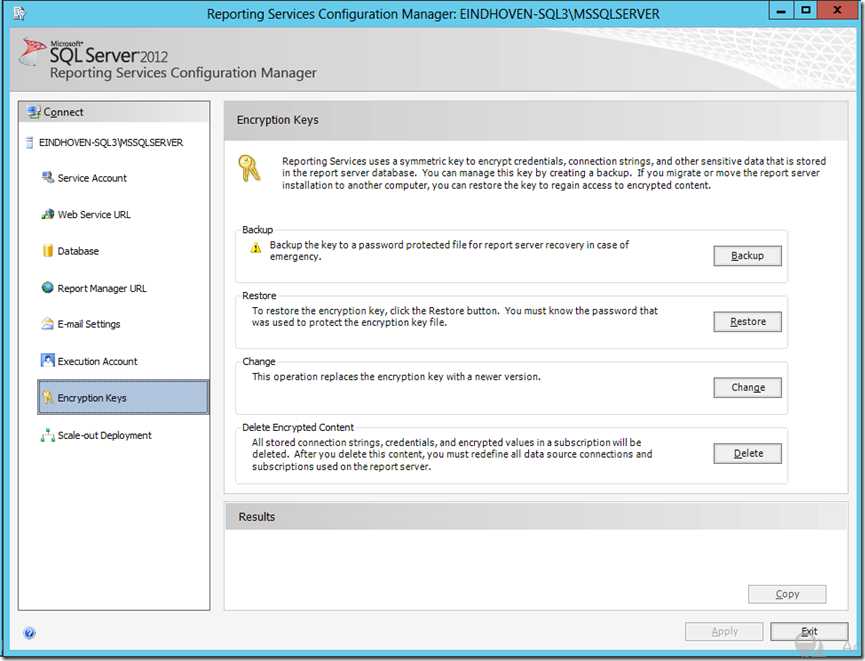
Task: Select Encryption Keys in sidebar
Action: (123, 397)
